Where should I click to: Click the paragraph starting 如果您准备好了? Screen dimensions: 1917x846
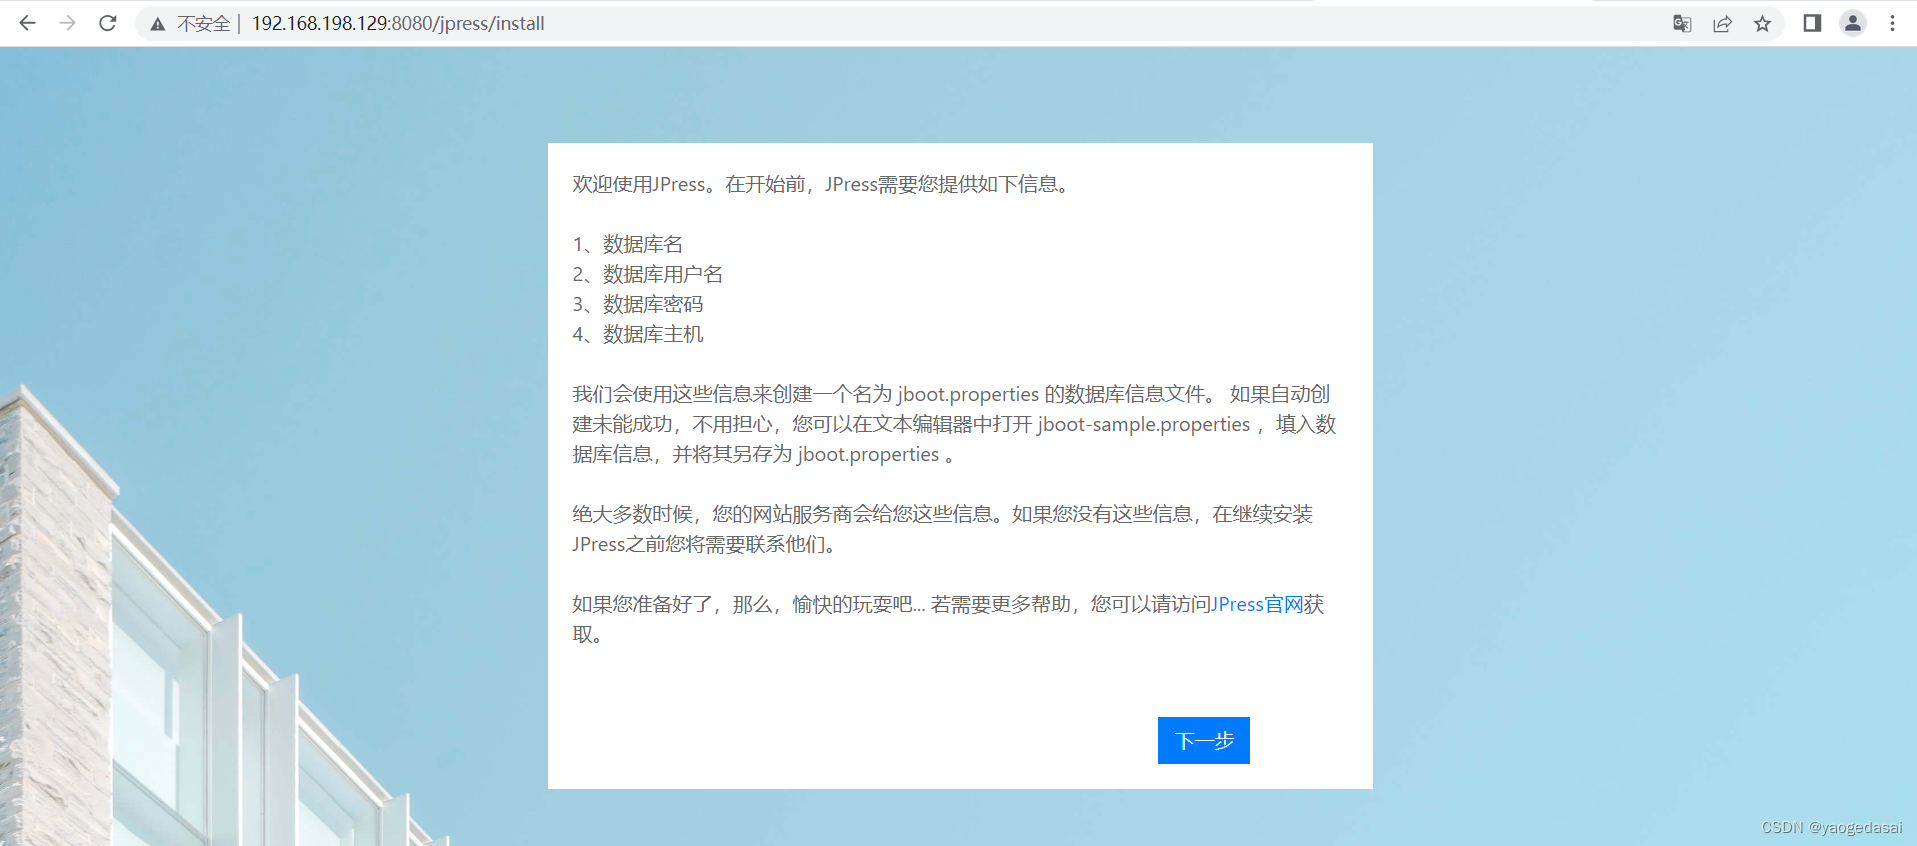coord(948,619)
